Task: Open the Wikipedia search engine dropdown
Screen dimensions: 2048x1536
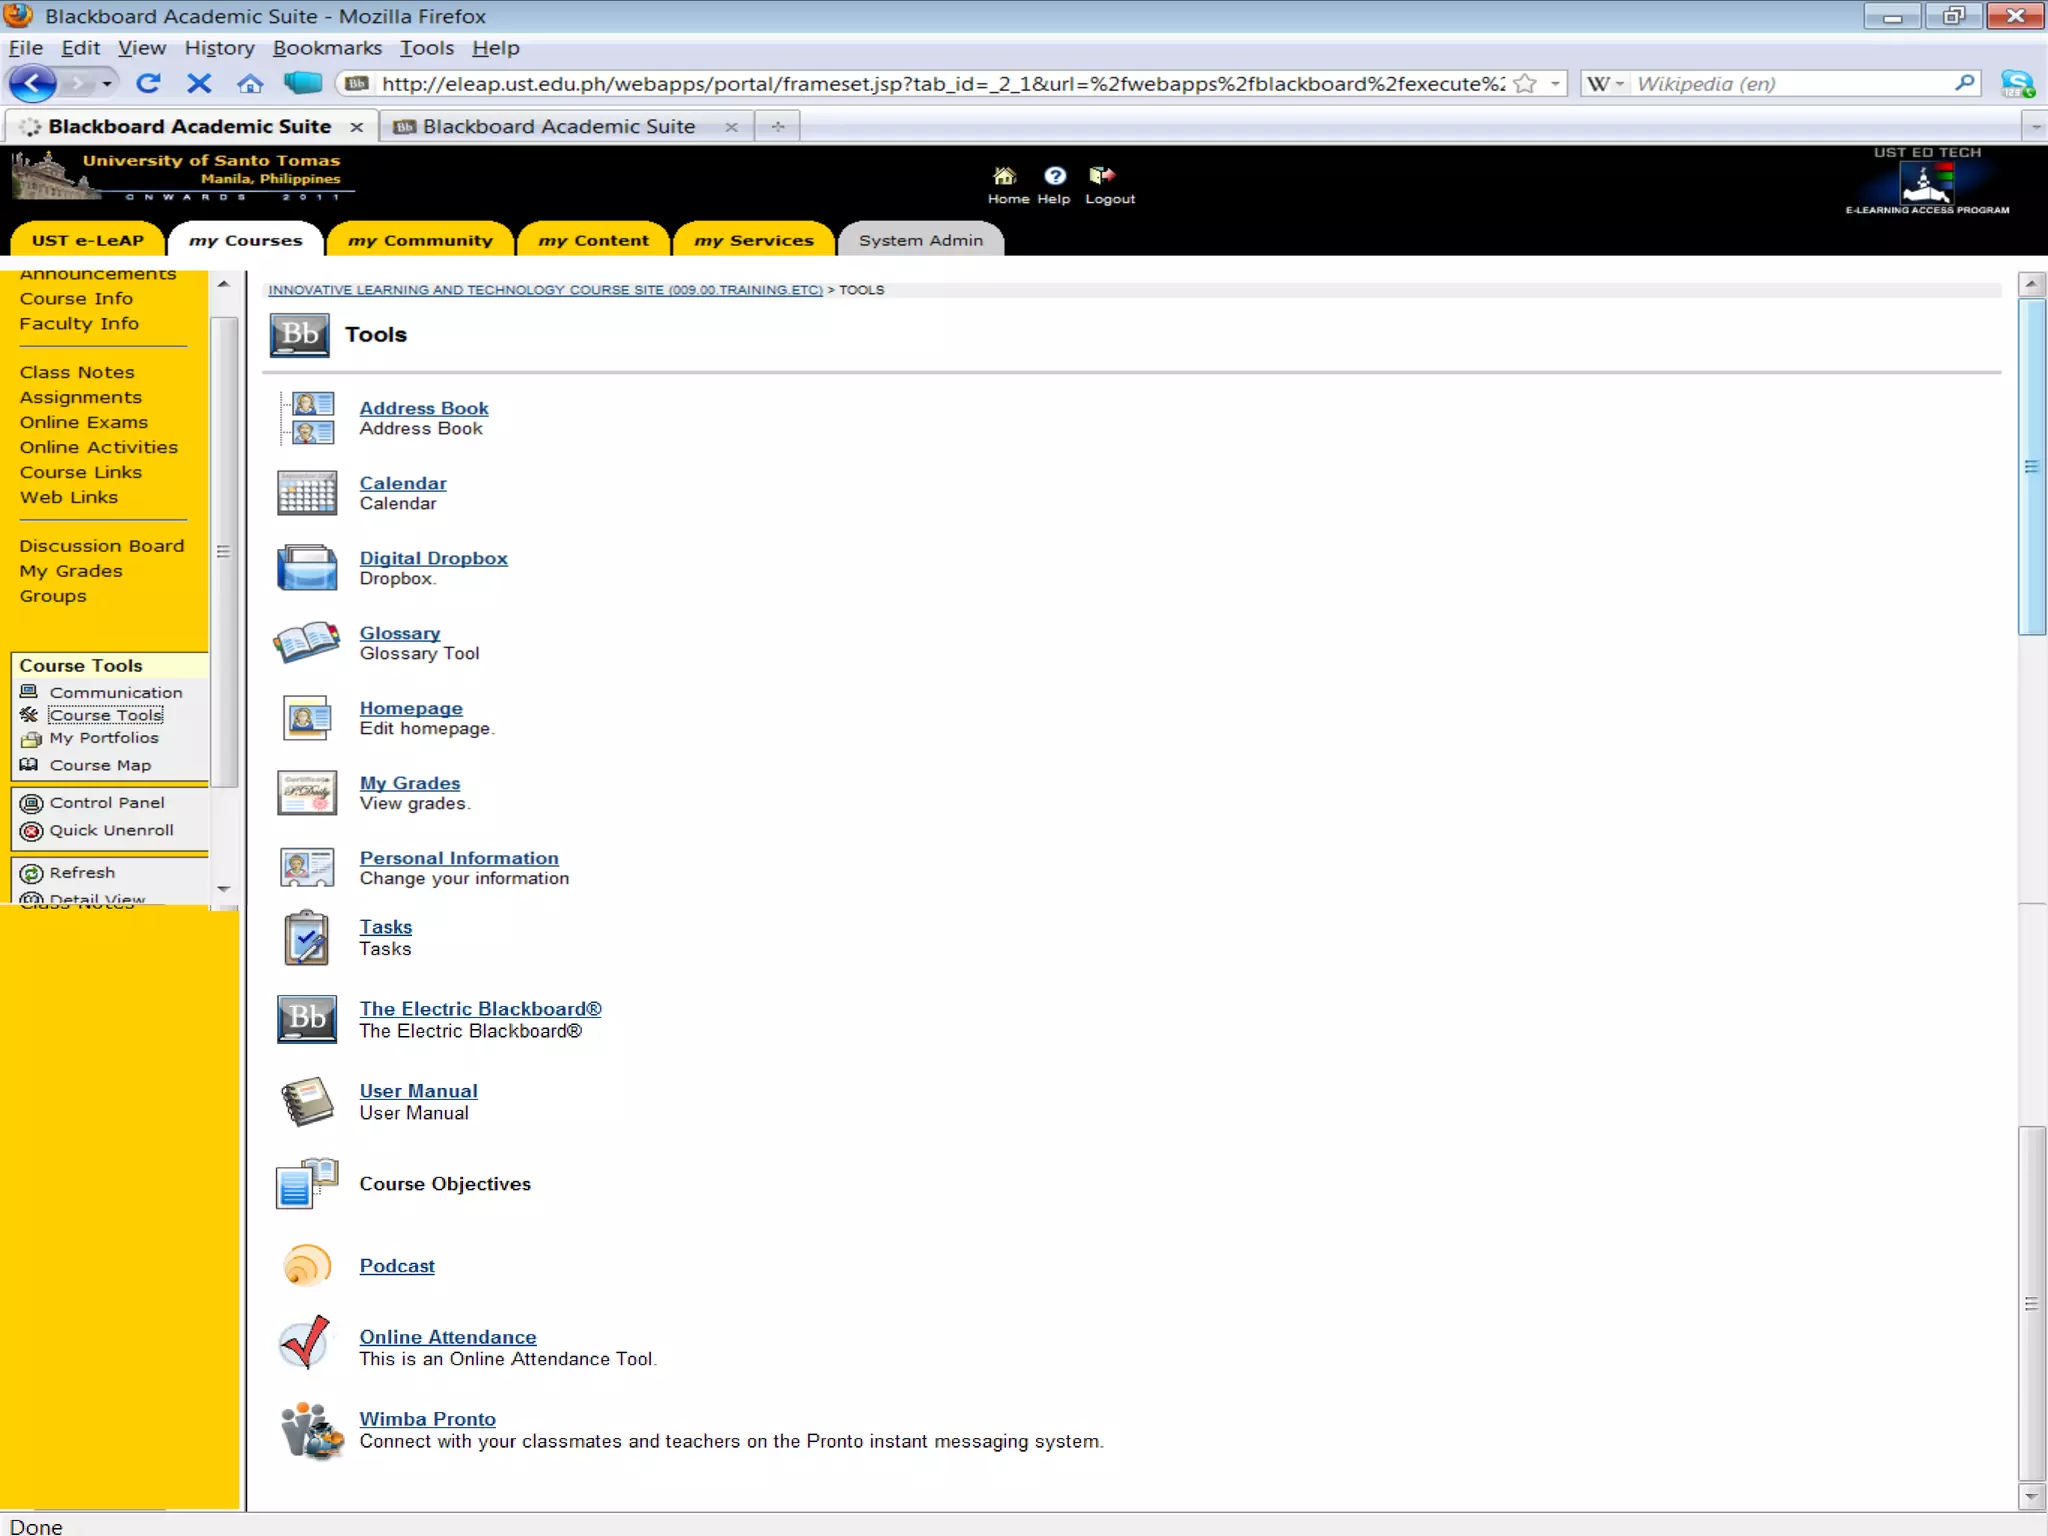Action: pos(1605,84)
